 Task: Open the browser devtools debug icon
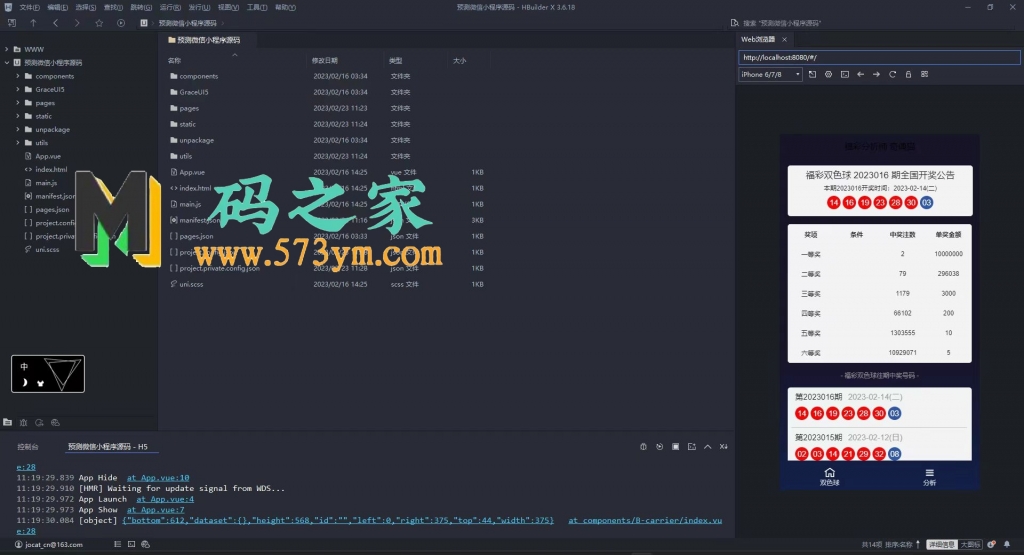coord(828,74)
